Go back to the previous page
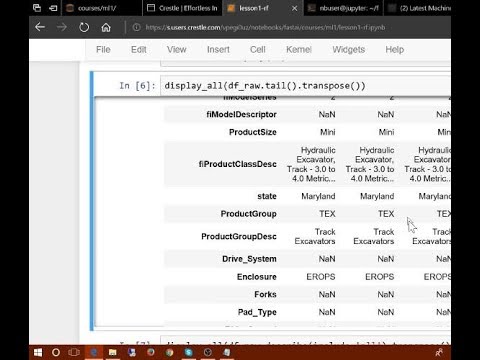 tap(40, 27)
